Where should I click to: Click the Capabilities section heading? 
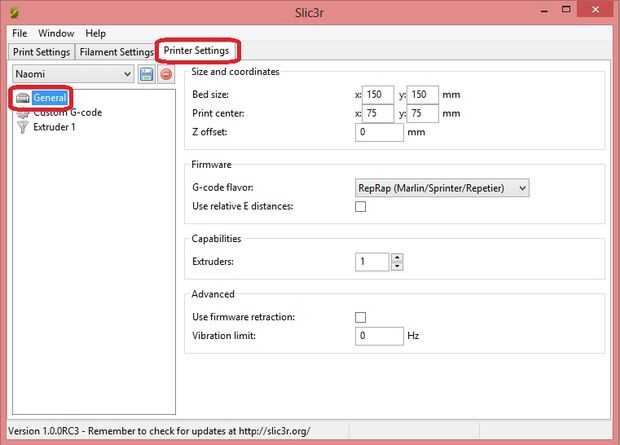coord(216,239)
